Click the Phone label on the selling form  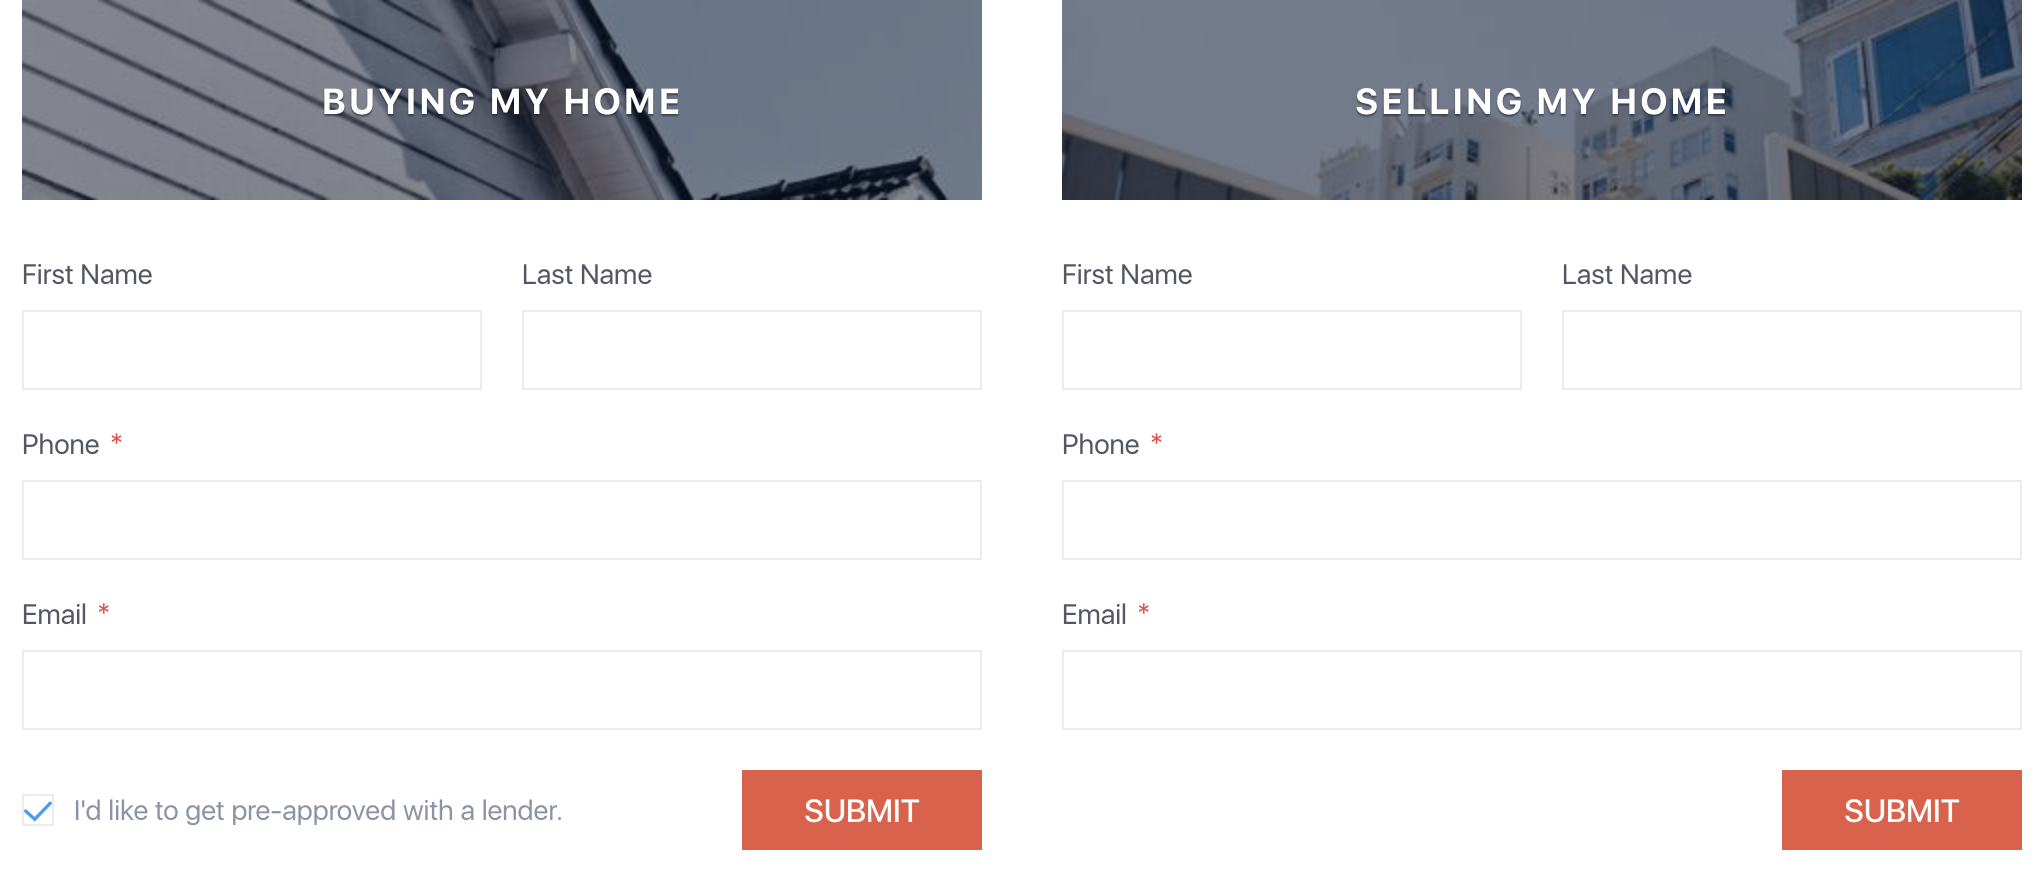pos(1100,444)
